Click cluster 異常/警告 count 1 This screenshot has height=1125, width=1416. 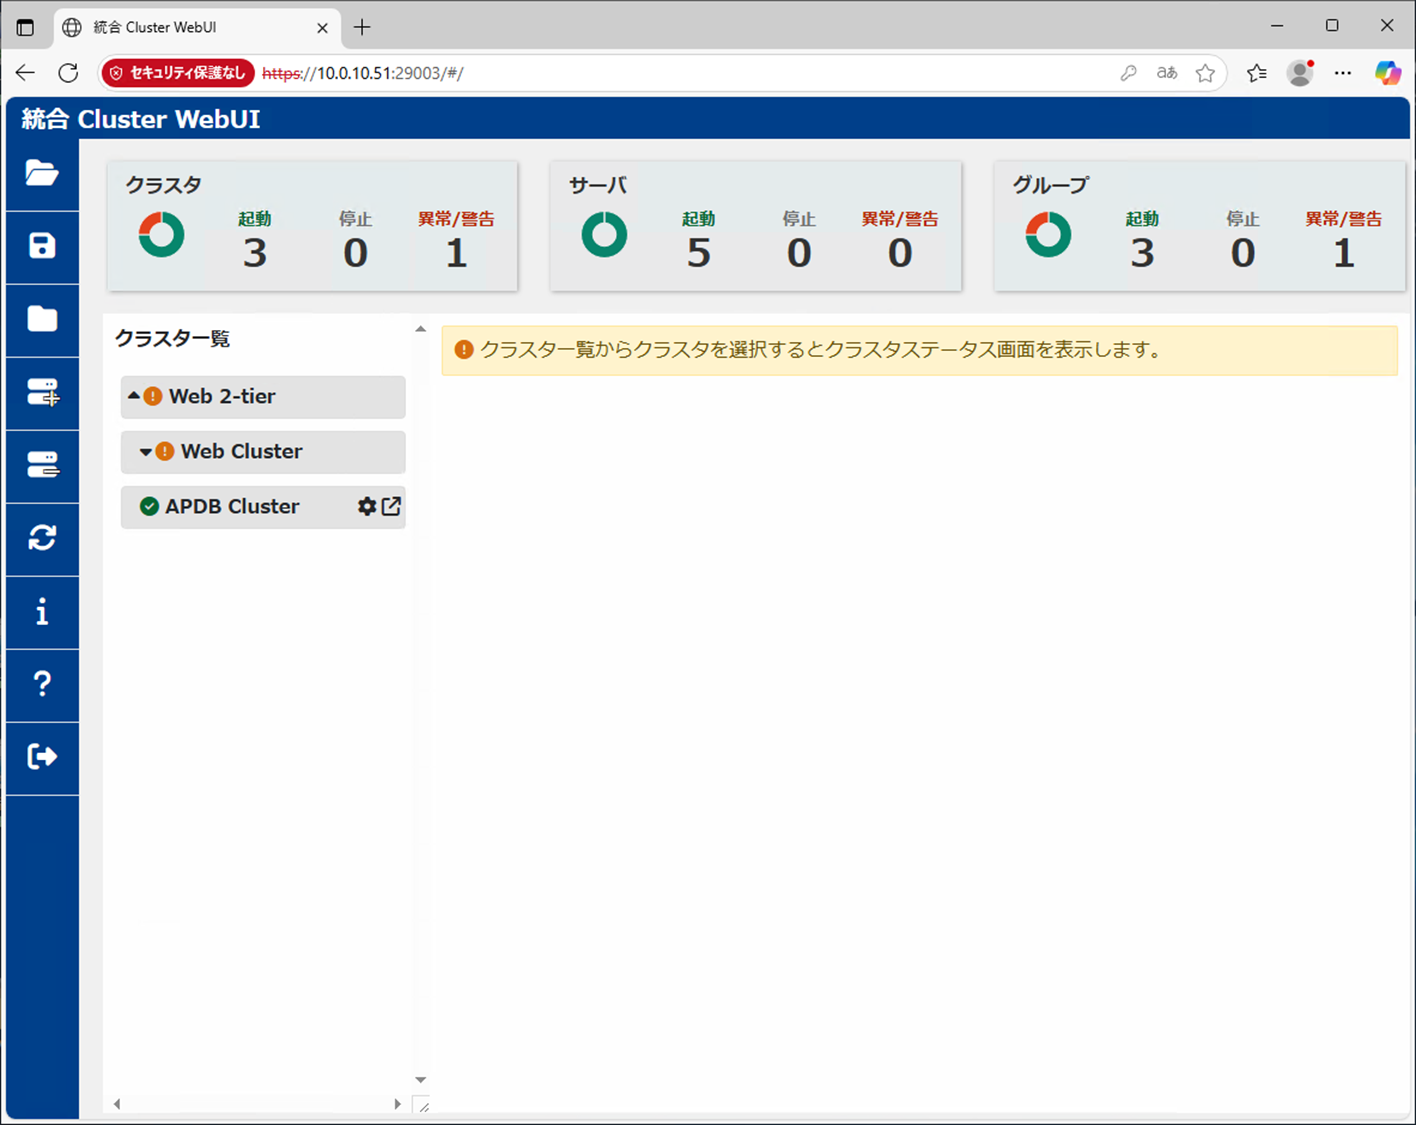(x=456, y=253)
